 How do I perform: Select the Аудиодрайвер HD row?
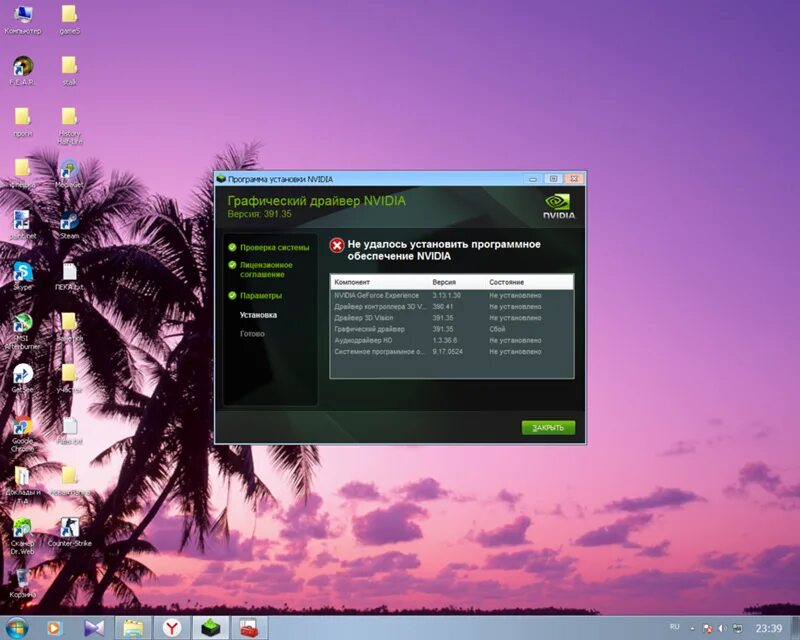(452, 340)
